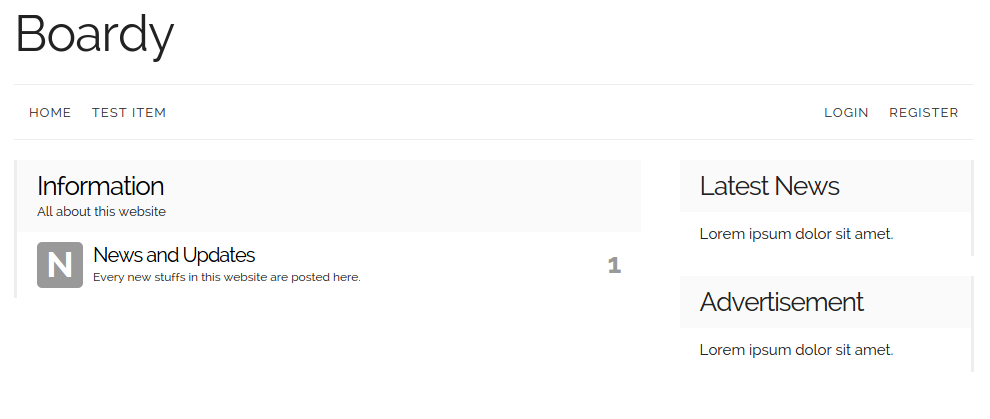Viewport: 990px width, 419px height.
Task: Open the News and Updates forum
Action: click(174, 255)
